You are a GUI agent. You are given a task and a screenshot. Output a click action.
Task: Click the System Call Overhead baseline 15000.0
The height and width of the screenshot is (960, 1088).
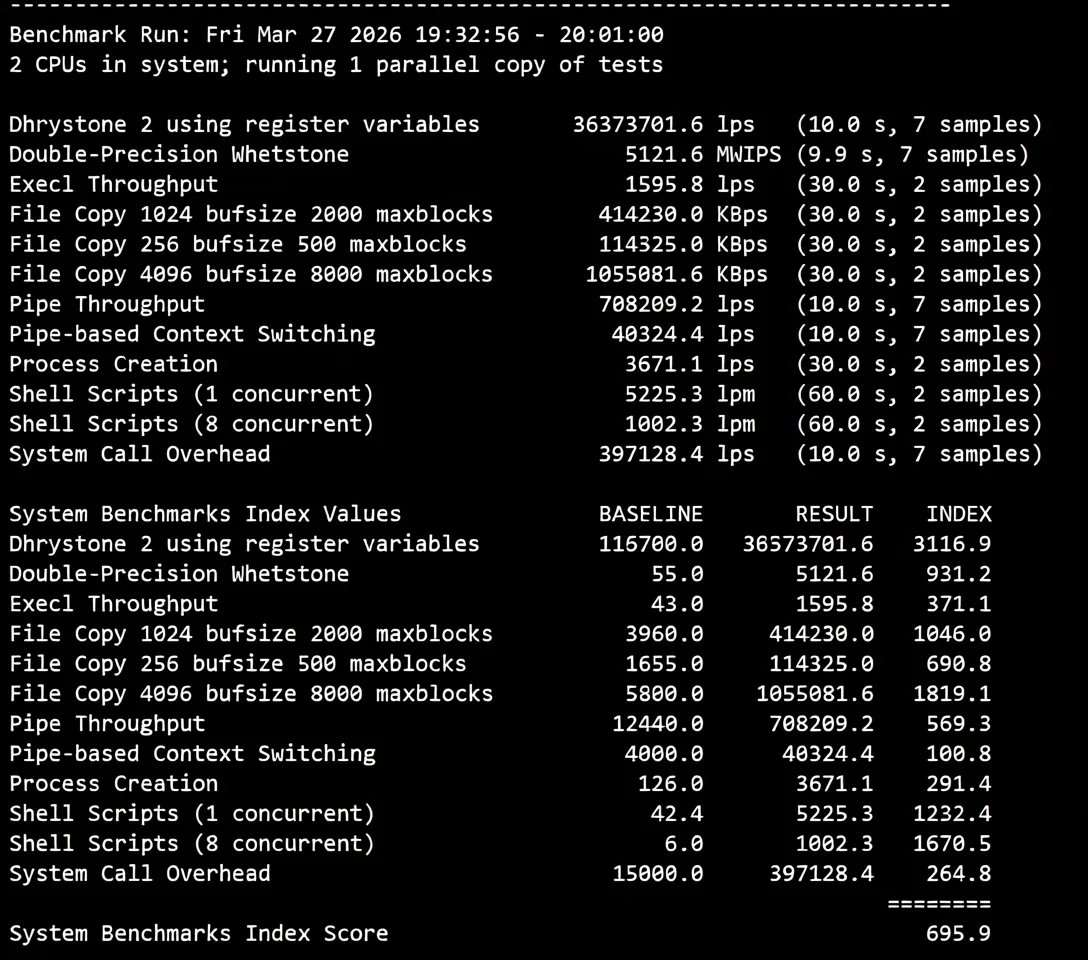(x=657, y=875)
